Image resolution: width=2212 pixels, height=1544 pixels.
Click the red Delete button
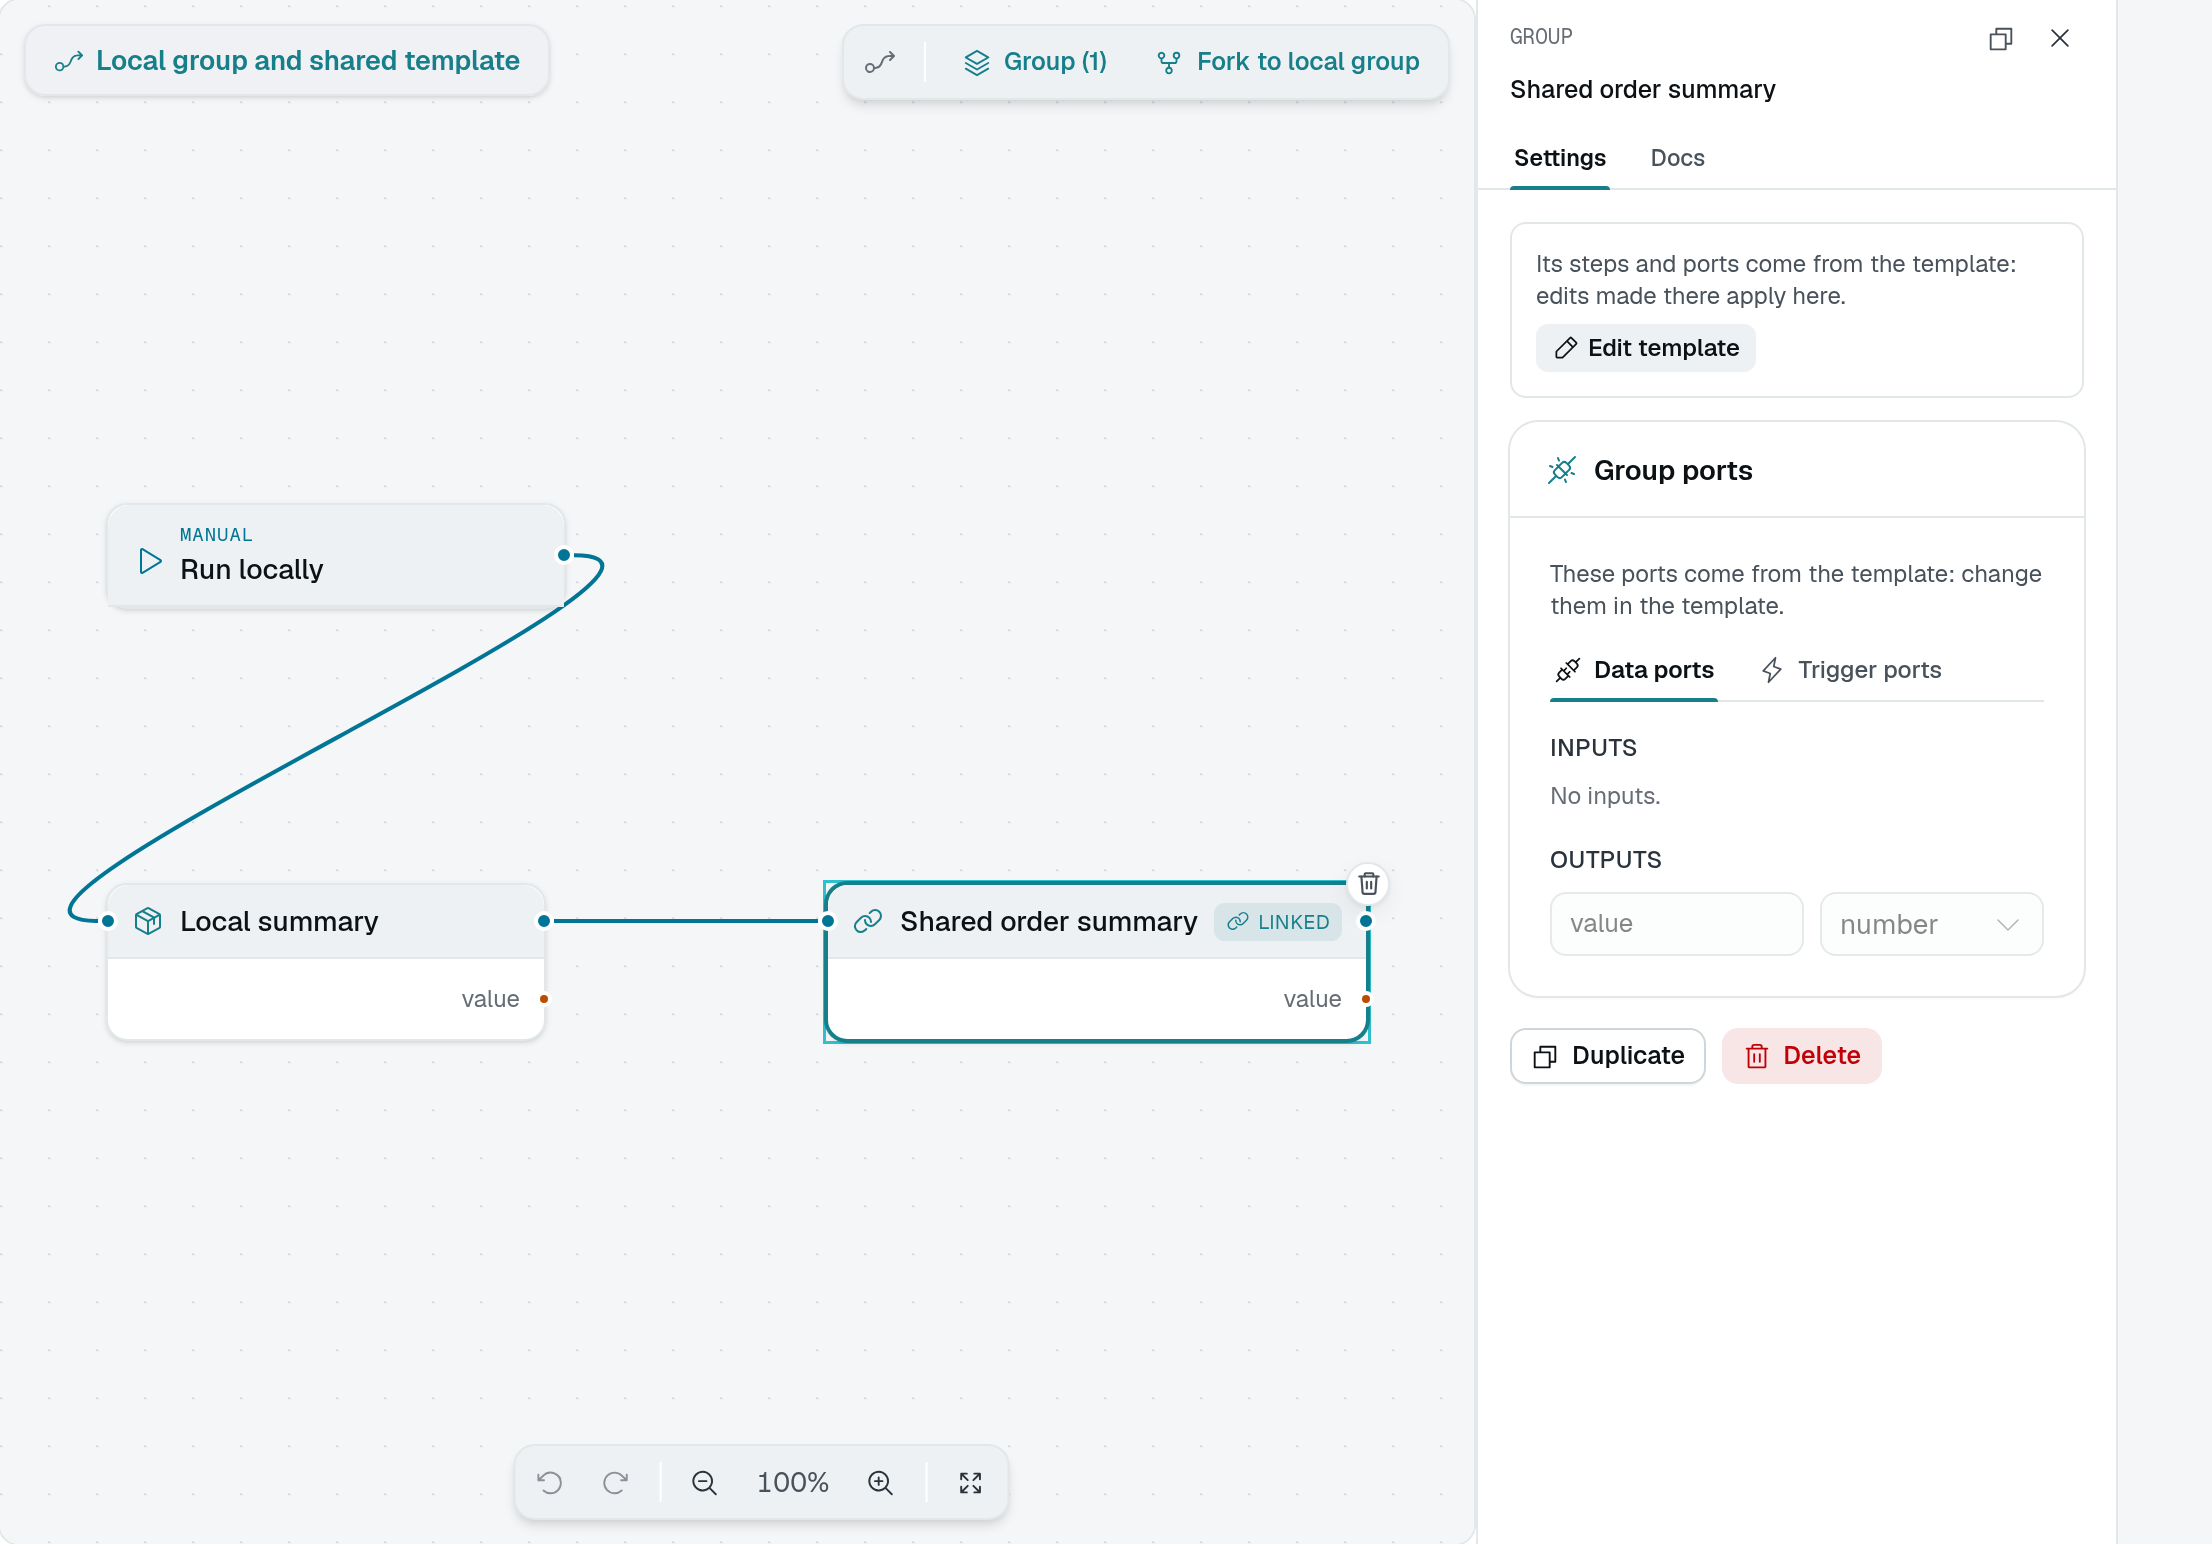click(x=1802, y=1056)
